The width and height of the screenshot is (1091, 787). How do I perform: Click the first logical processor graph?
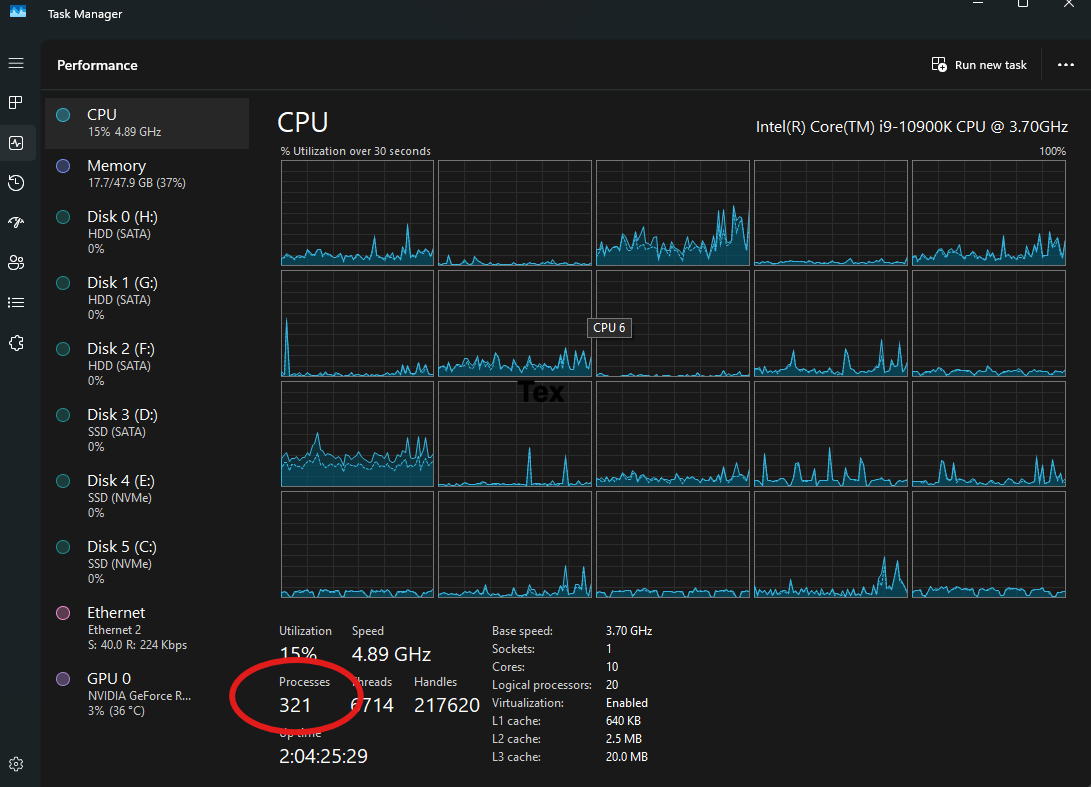tap(357, 212)
